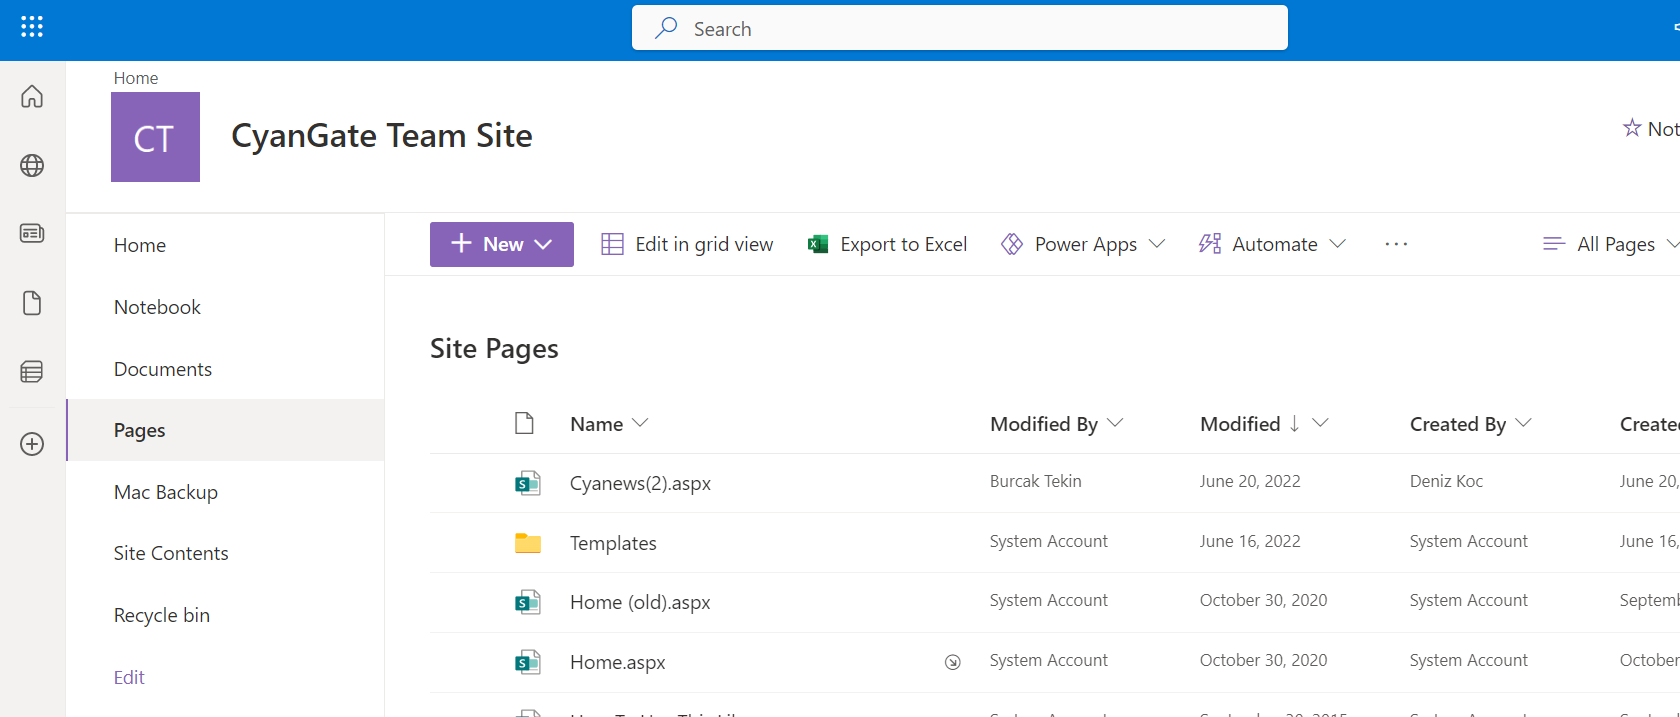Click the My files document icon

click(32, 303)
